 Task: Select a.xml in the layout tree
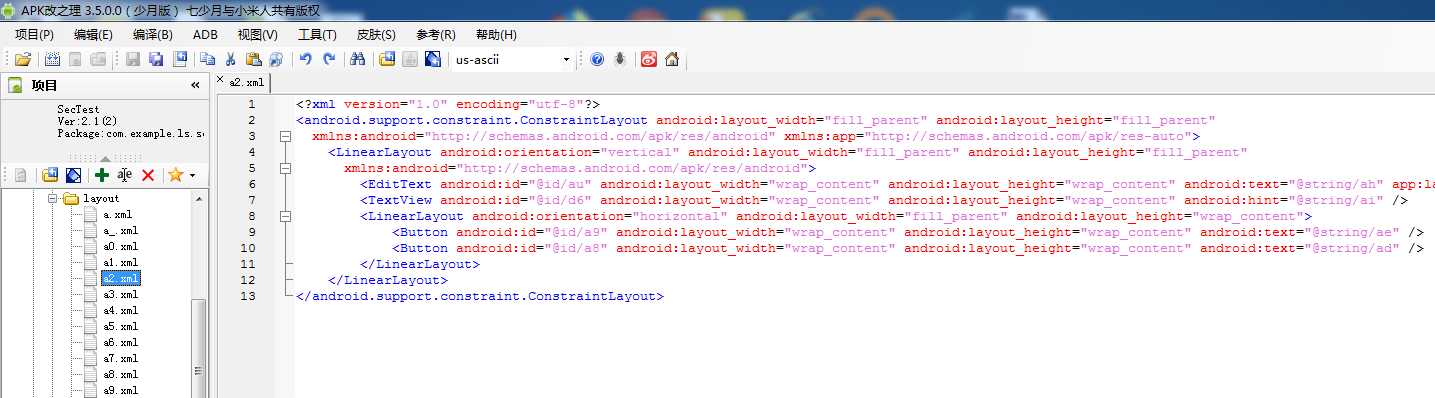pyautogui.click(x=118, y=215)
